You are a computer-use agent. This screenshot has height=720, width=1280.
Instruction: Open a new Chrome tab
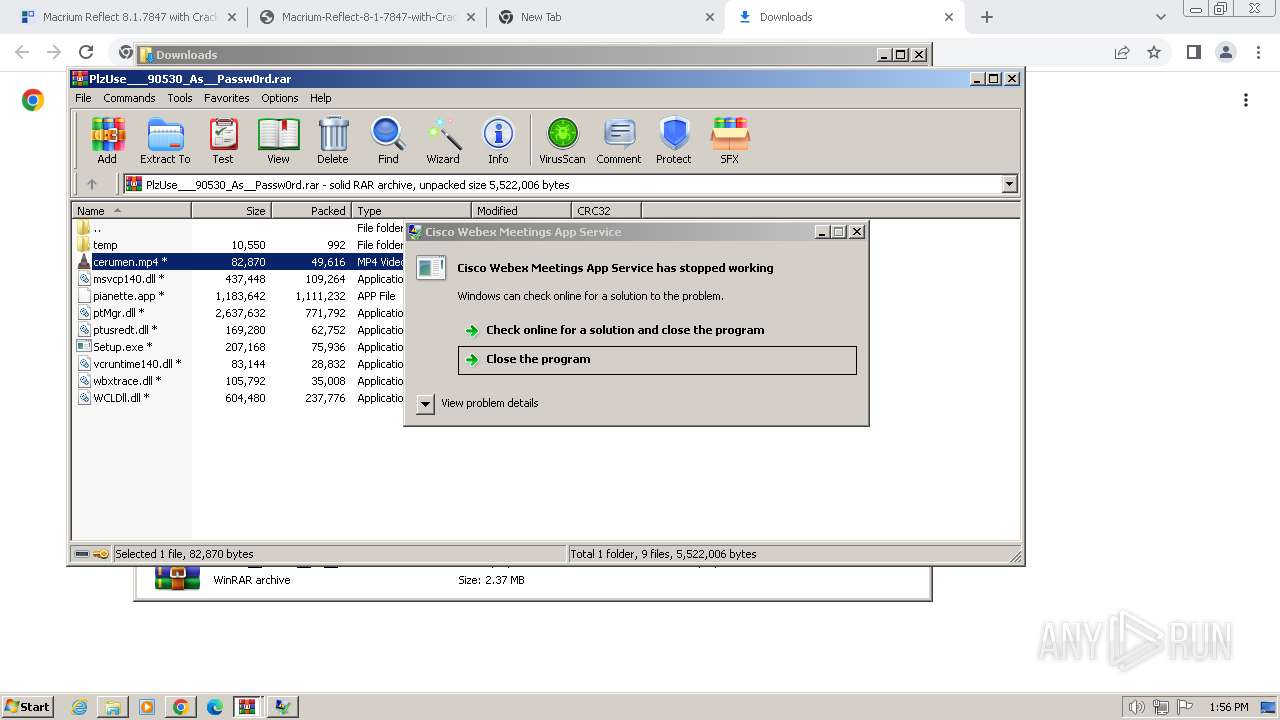987,17
